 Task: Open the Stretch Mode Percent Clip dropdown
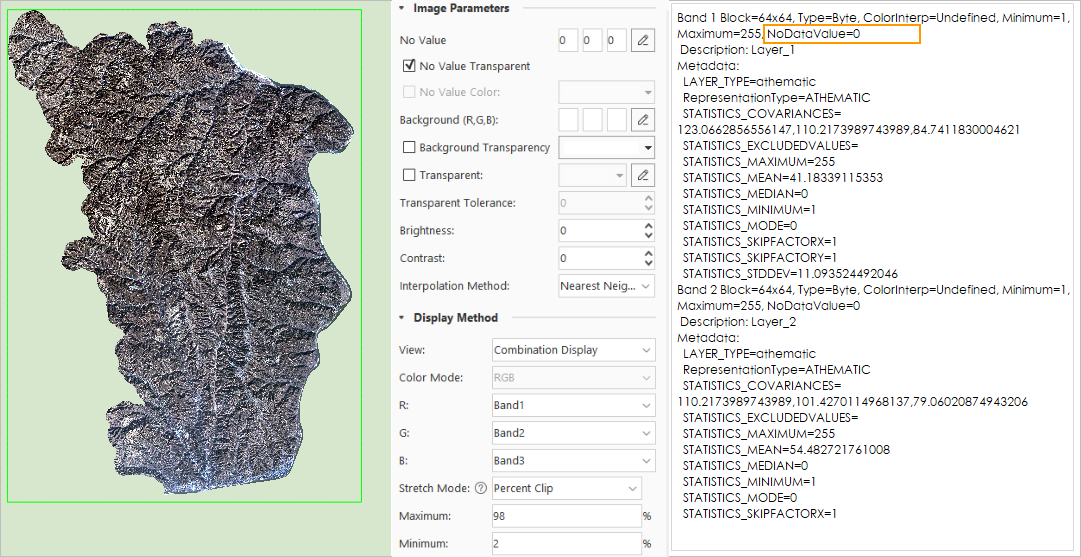(566, 489)
